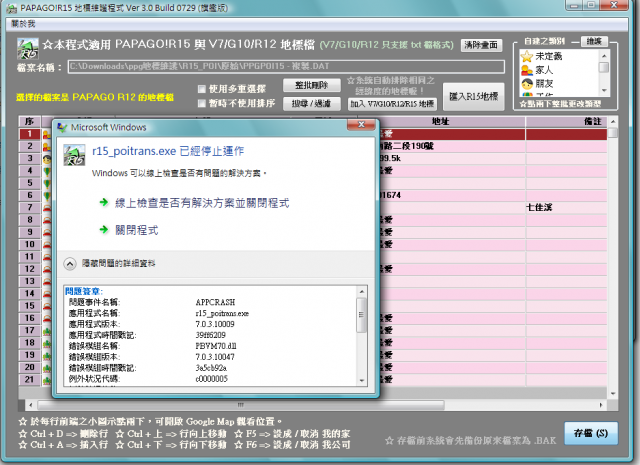This screenshot has height=465, width=640.
Task: Close the Microsoft Windows crash dialog
Action: [361, 125]
